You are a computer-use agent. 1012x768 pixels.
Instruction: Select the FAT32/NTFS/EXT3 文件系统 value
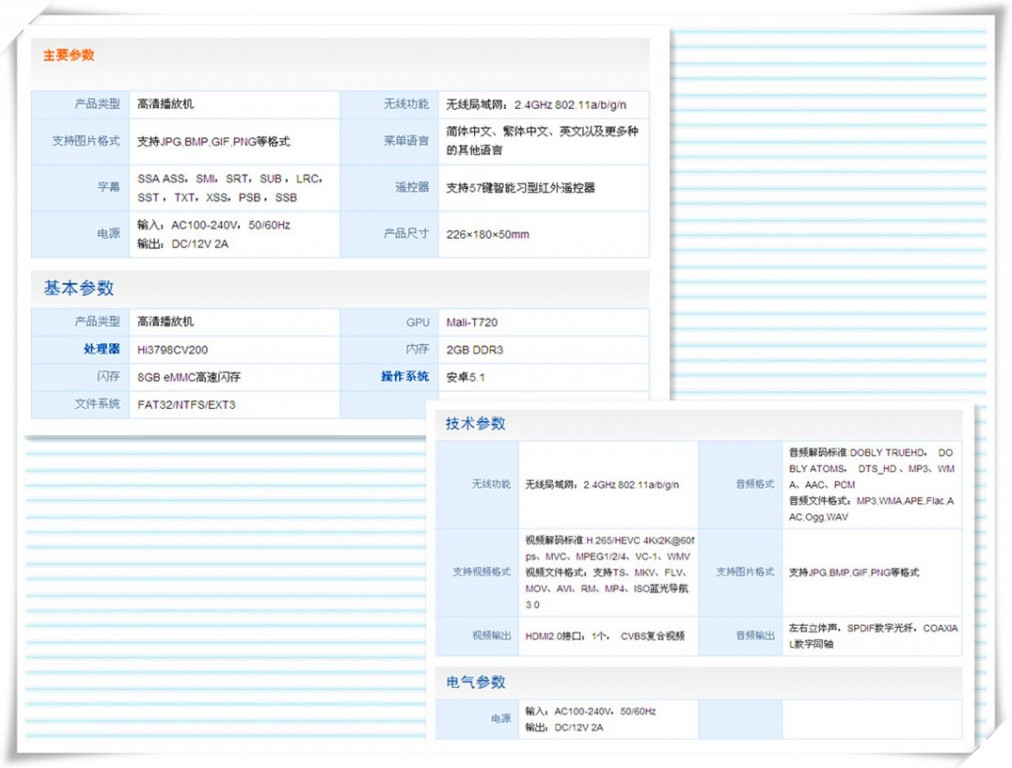click(x=186, y=405)
